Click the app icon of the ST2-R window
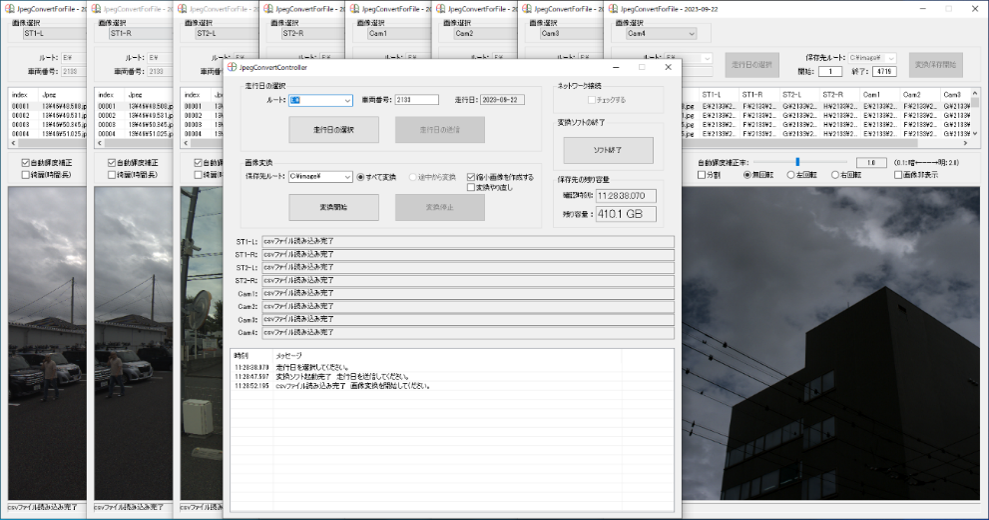 point(269,9)
